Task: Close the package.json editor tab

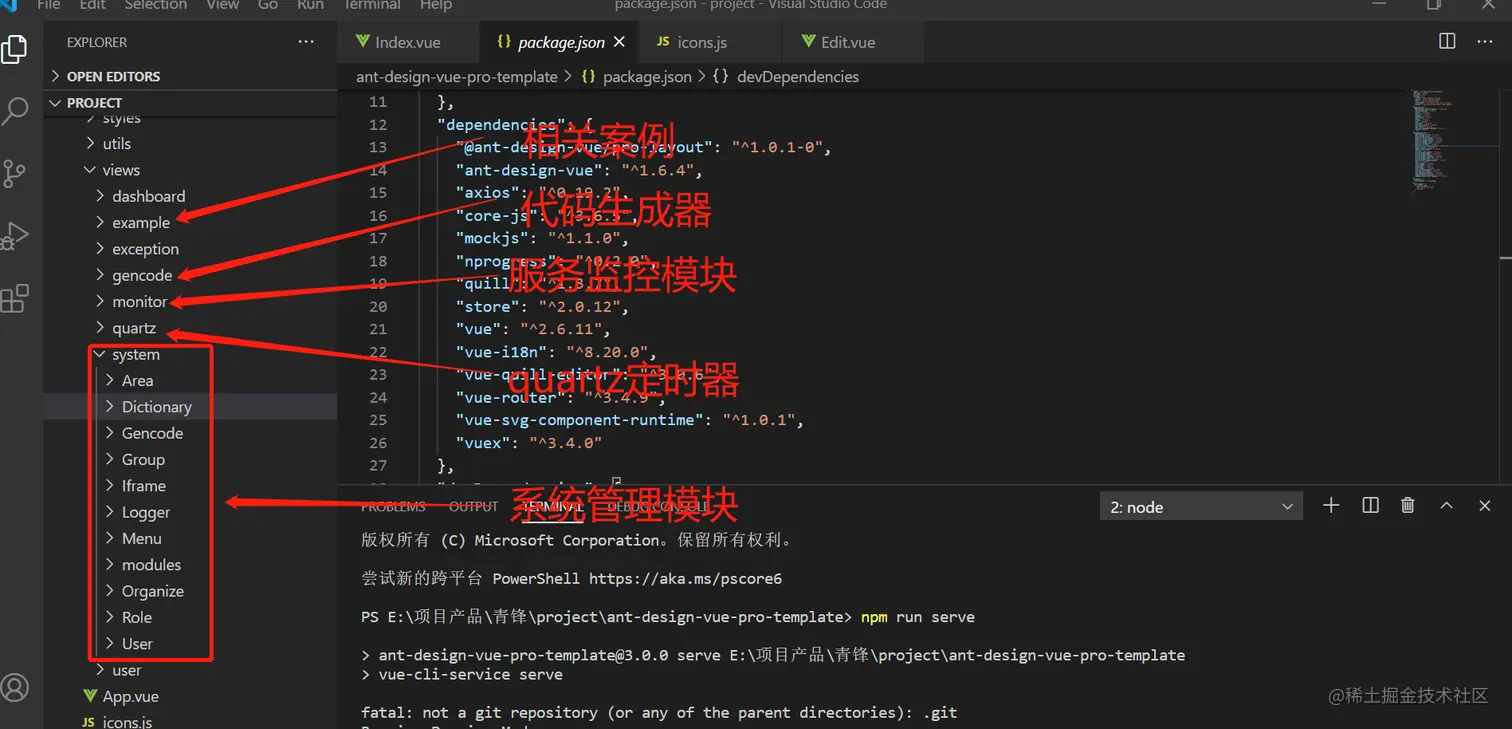Action: (x=619, y=42)
